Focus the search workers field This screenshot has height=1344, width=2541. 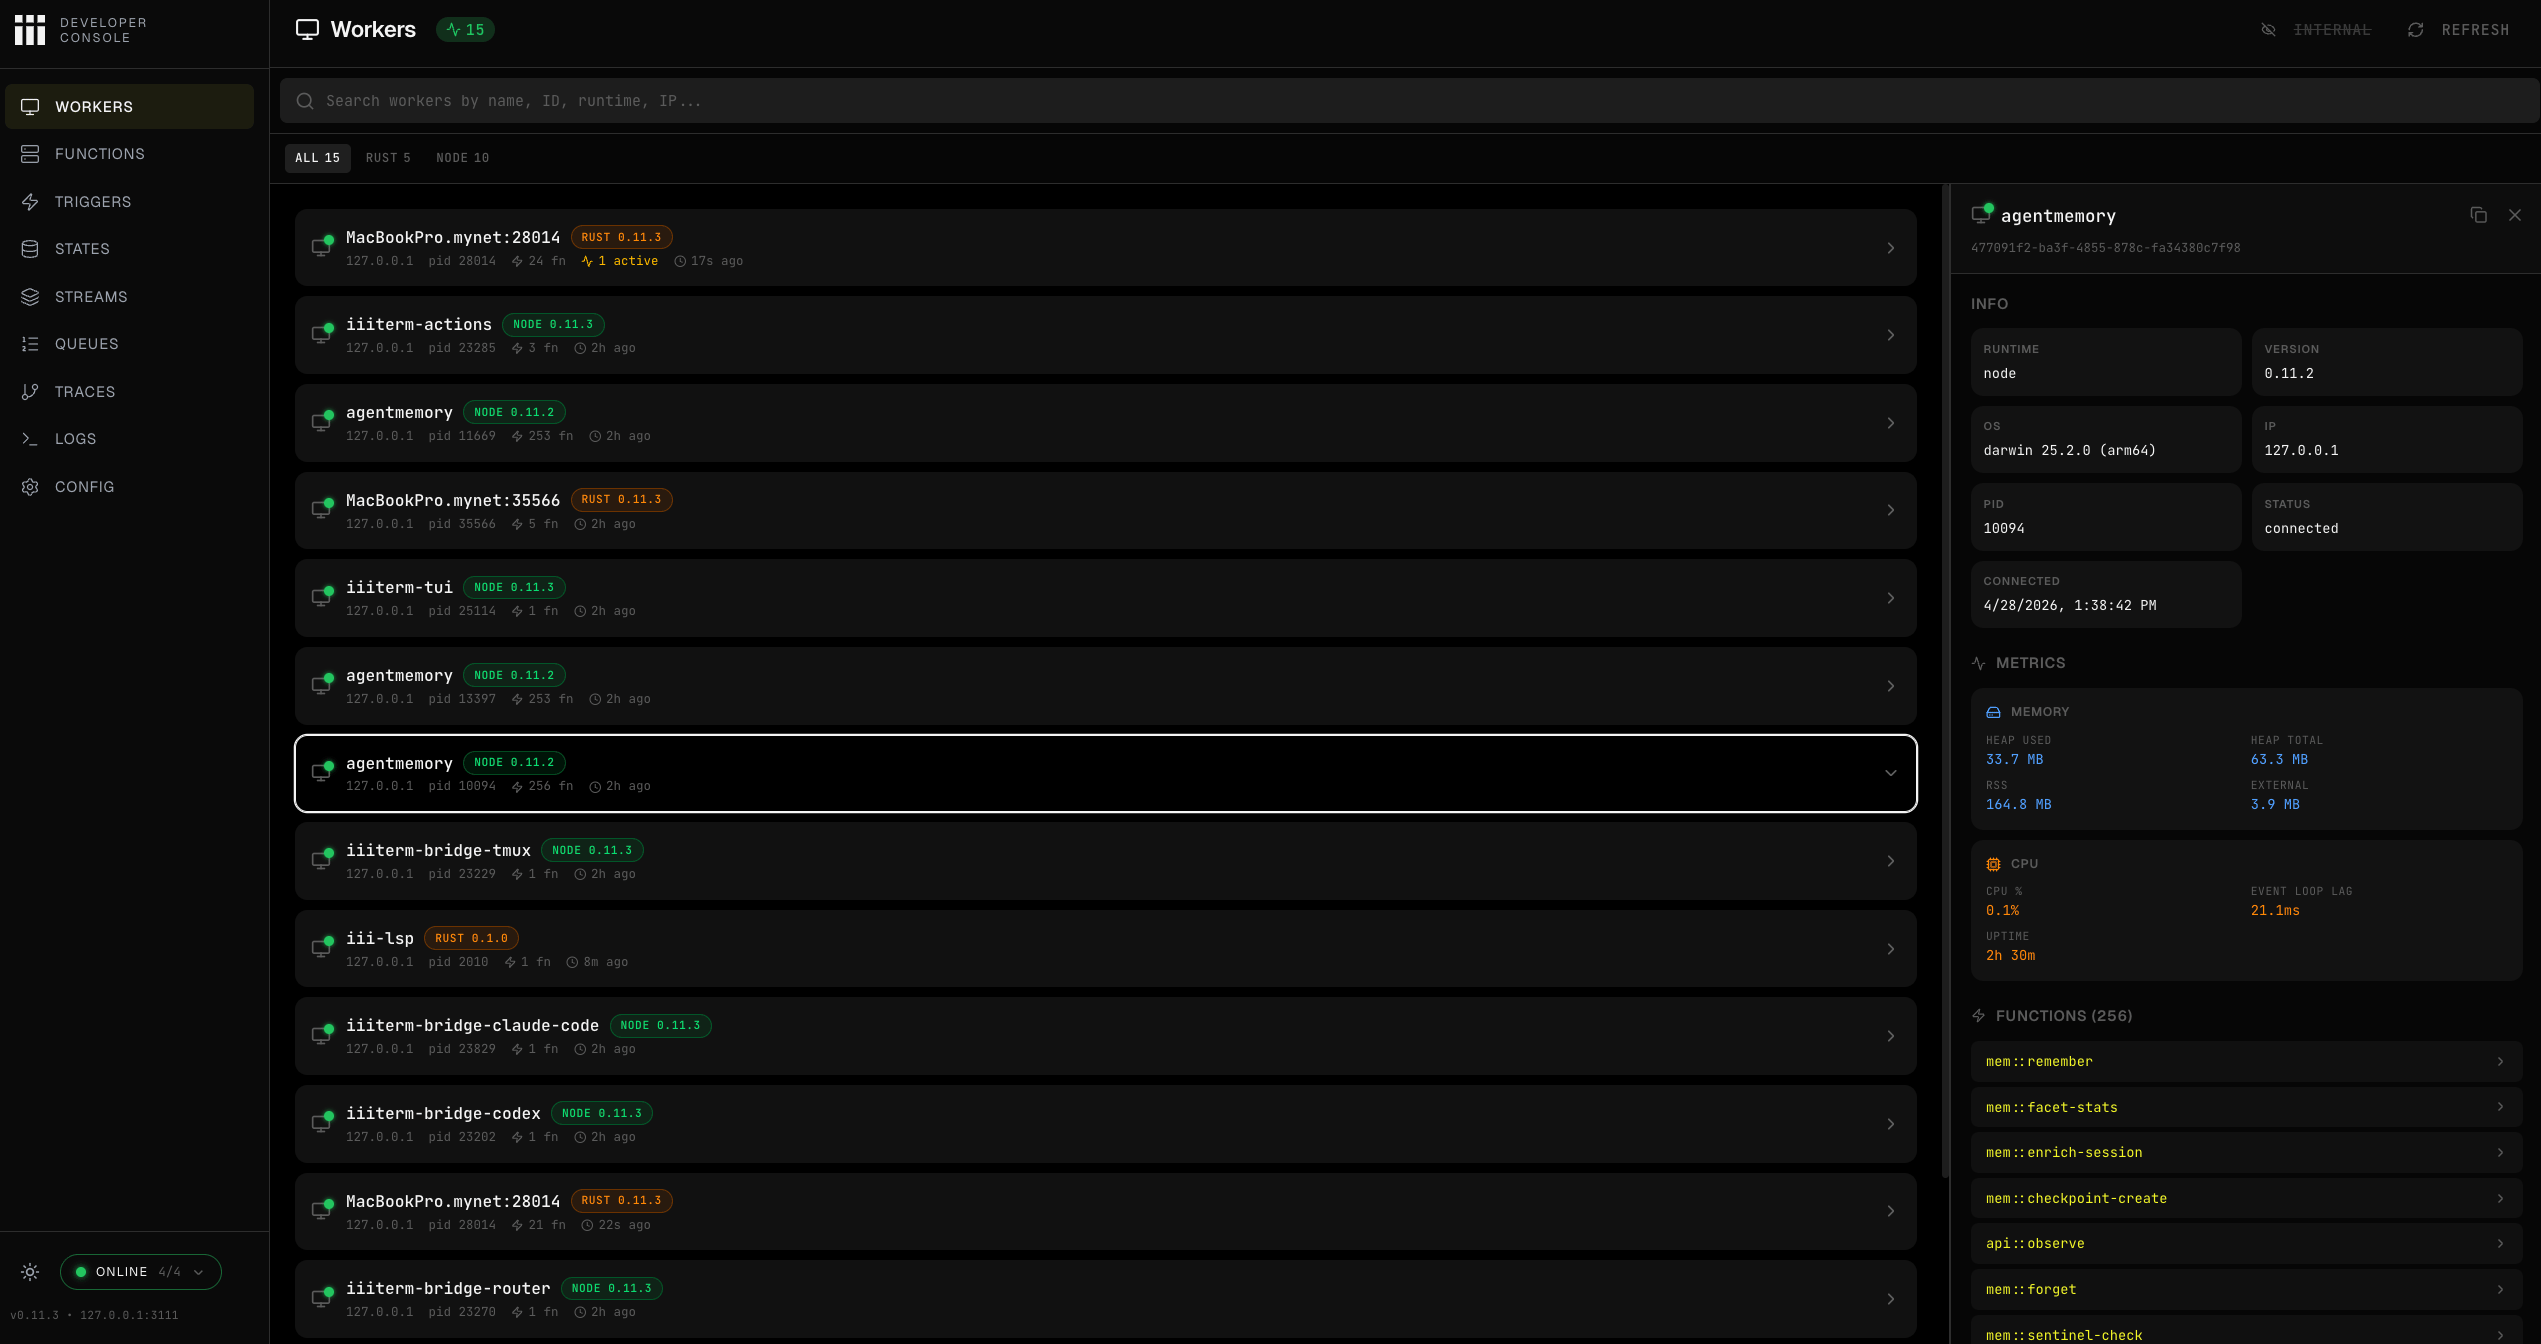(1410, 101)
